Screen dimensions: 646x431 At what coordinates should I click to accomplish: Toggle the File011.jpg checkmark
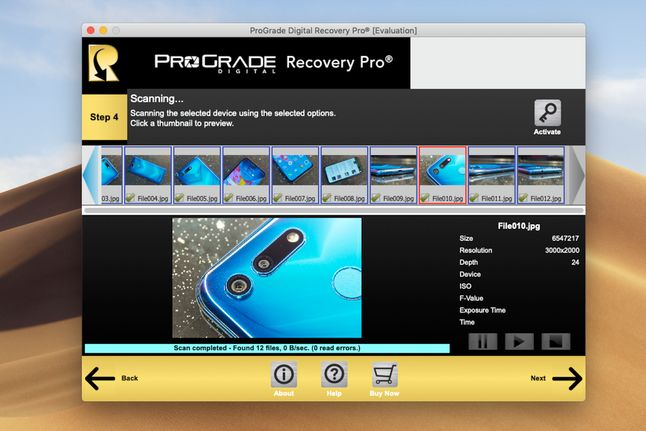point(474,198)
